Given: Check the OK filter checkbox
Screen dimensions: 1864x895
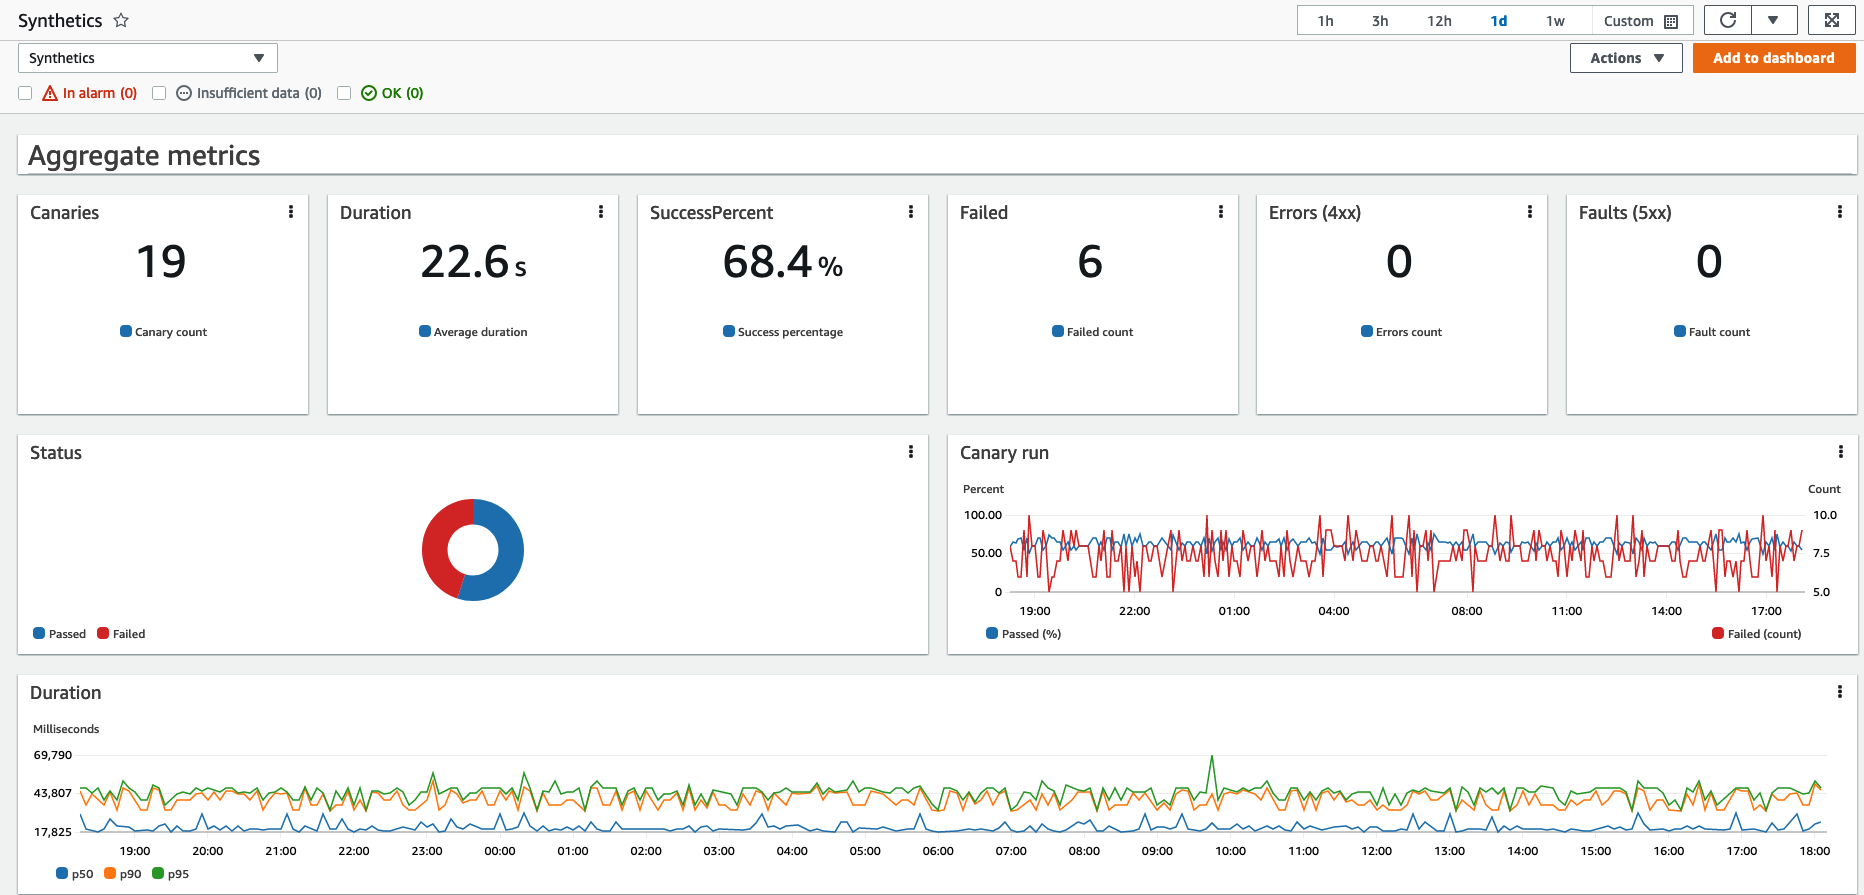Looking at the screenshot, I should (x=344, y=93).
